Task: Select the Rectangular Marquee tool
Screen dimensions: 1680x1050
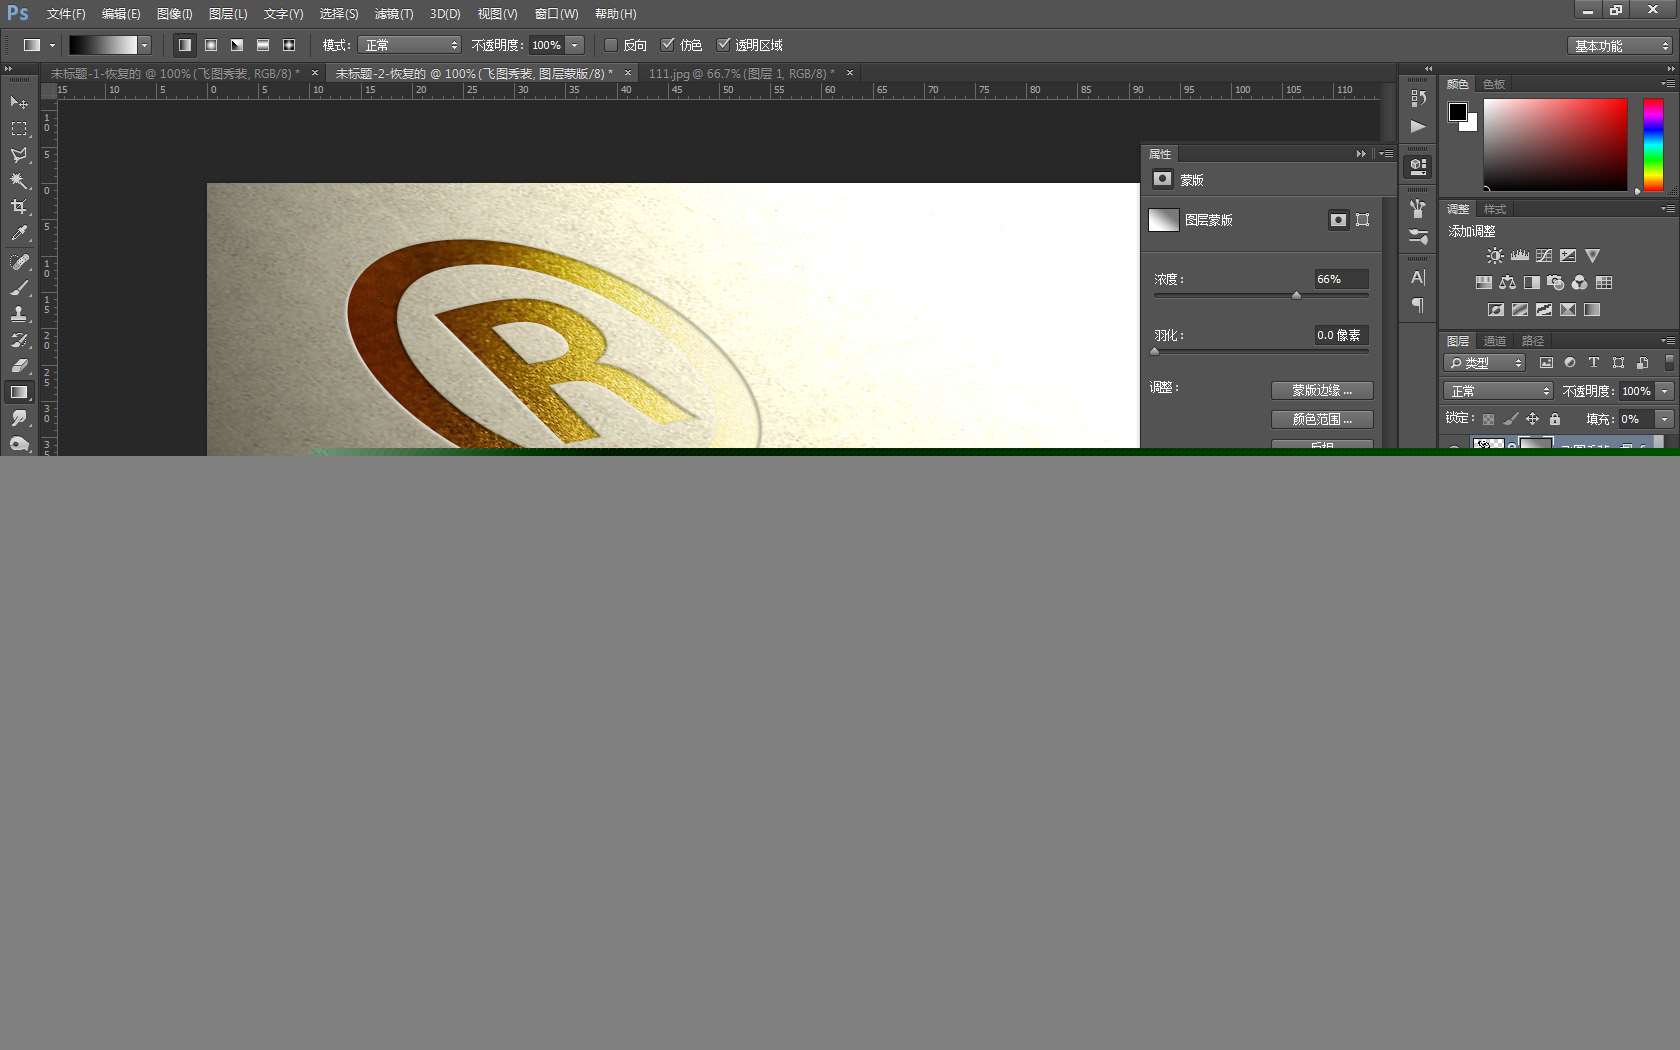Action: tap(19, 129)
